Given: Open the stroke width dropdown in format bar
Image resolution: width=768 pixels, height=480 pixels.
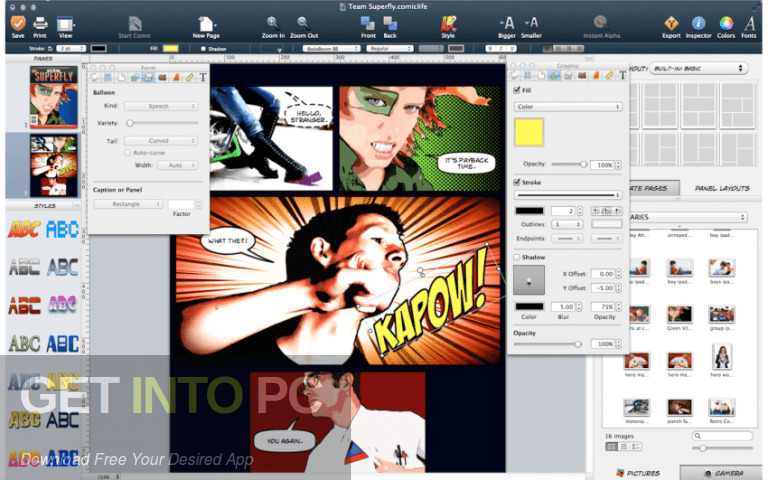Looking at the screenshot, I should coord(71,48).
